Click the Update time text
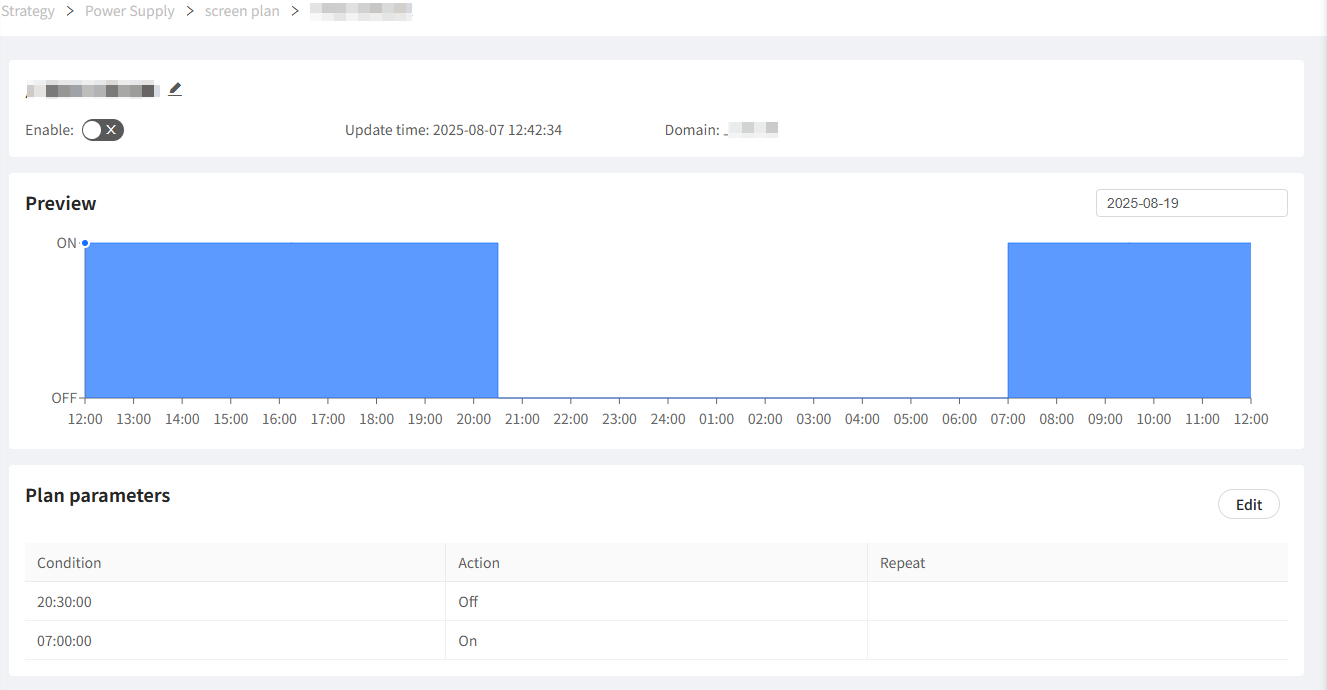 (453, 130)
